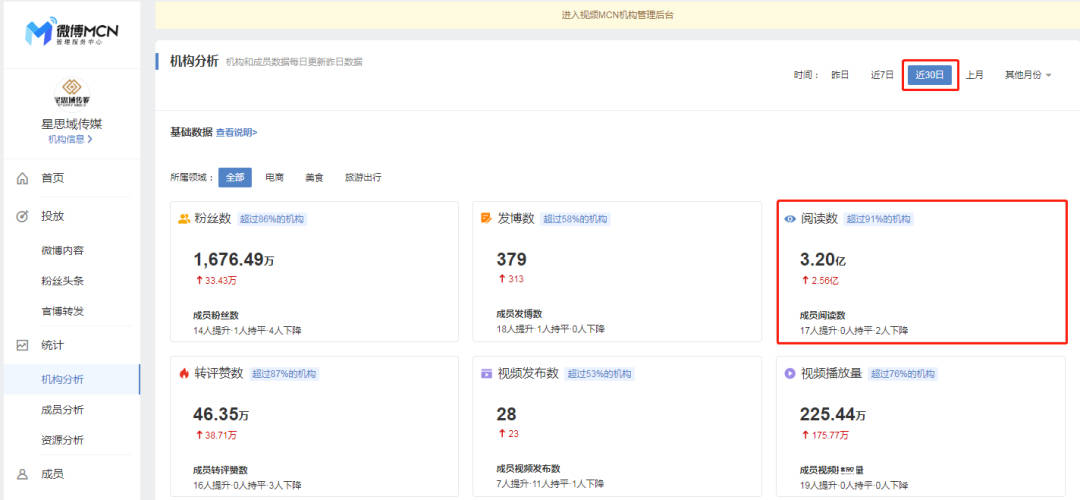This screenshot has width=1080, height=500.
Task: Click the 超过91%的机构 badge
Action: (x=878, y=219)
